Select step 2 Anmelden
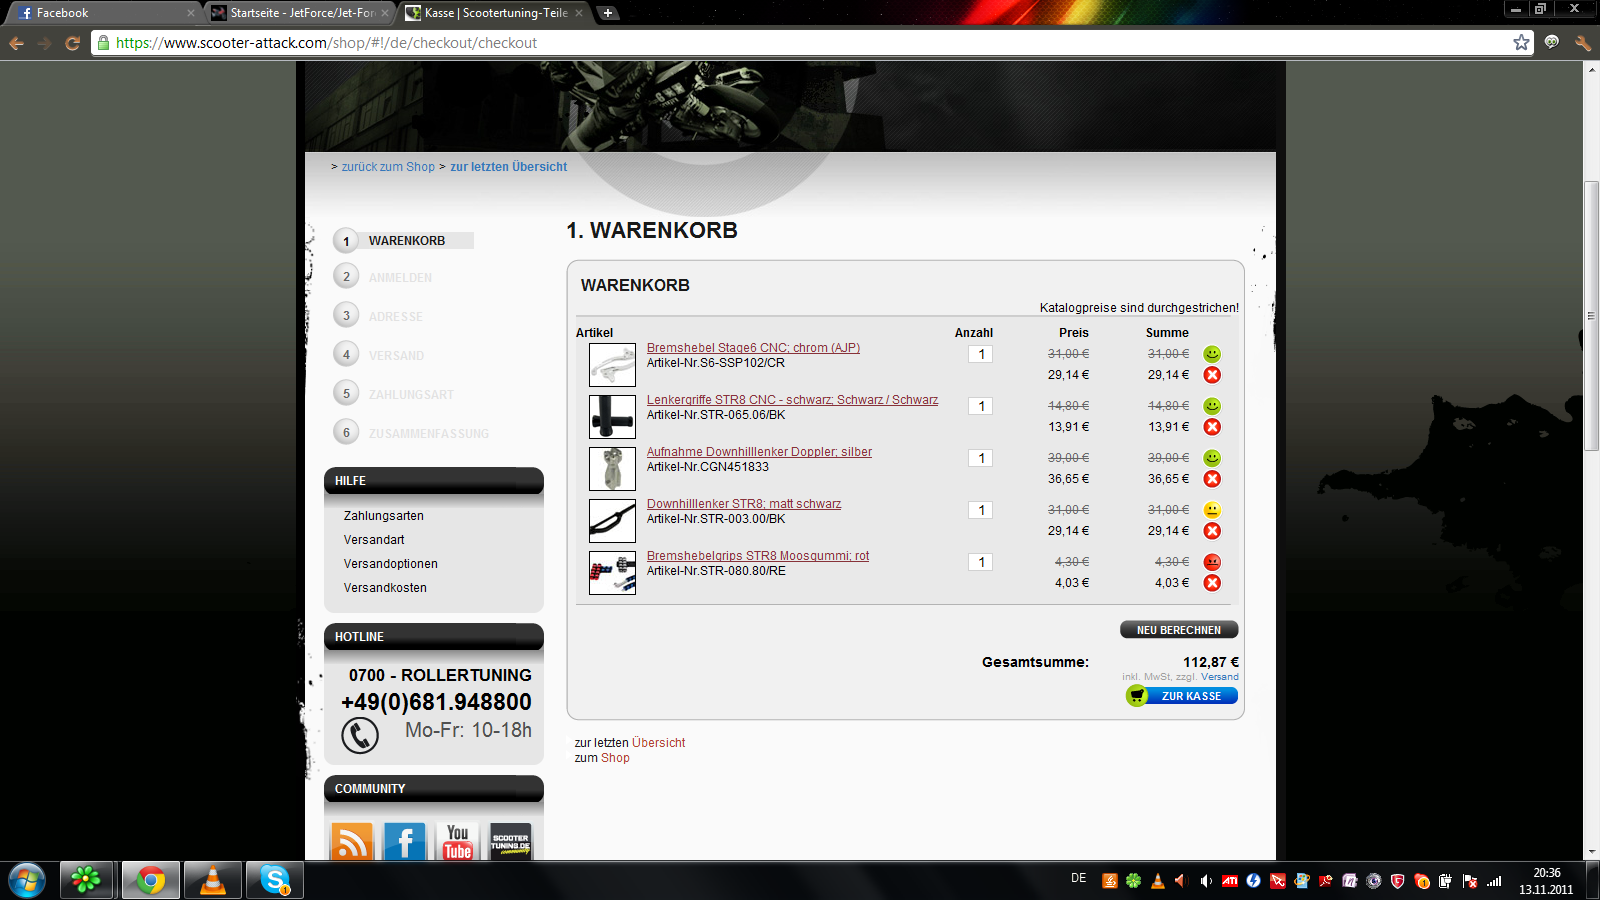1600x900 pixels. tap(383, 277)
